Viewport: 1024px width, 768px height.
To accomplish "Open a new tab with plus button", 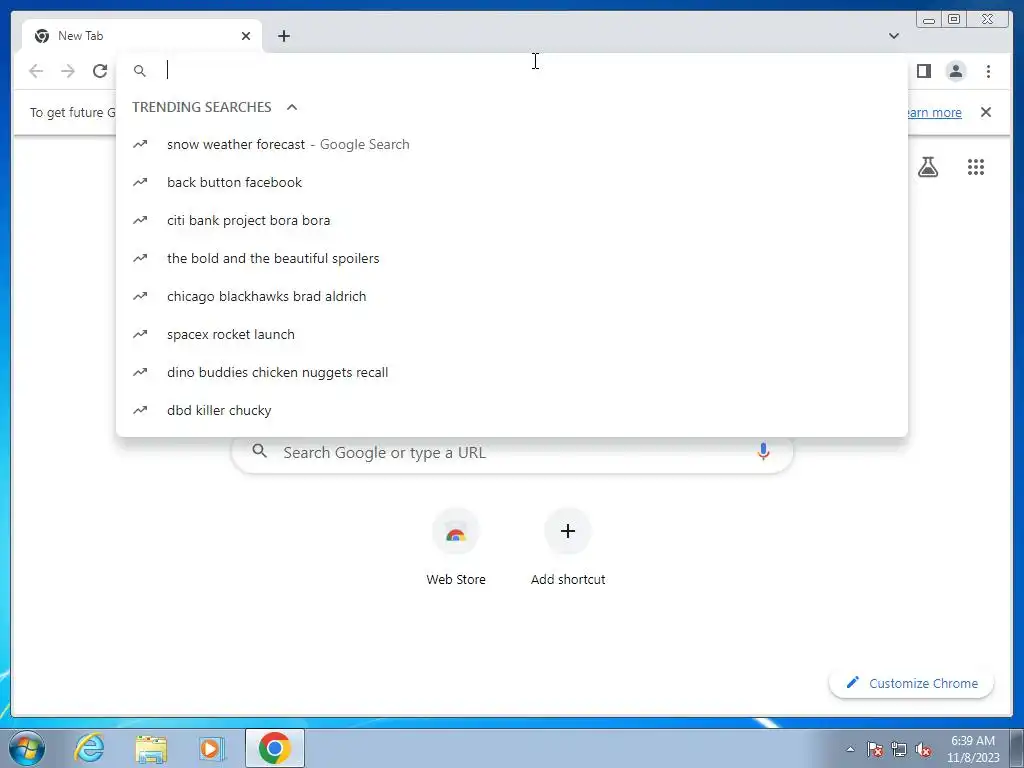I will [x=283, y=36].
